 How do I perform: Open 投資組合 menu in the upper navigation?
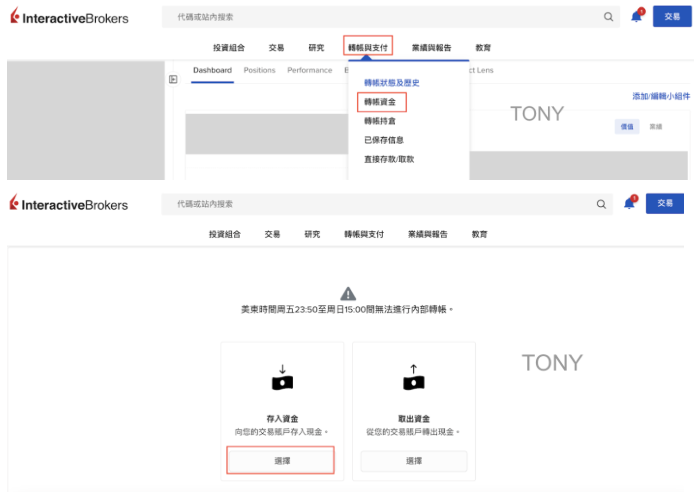(229, 48)
